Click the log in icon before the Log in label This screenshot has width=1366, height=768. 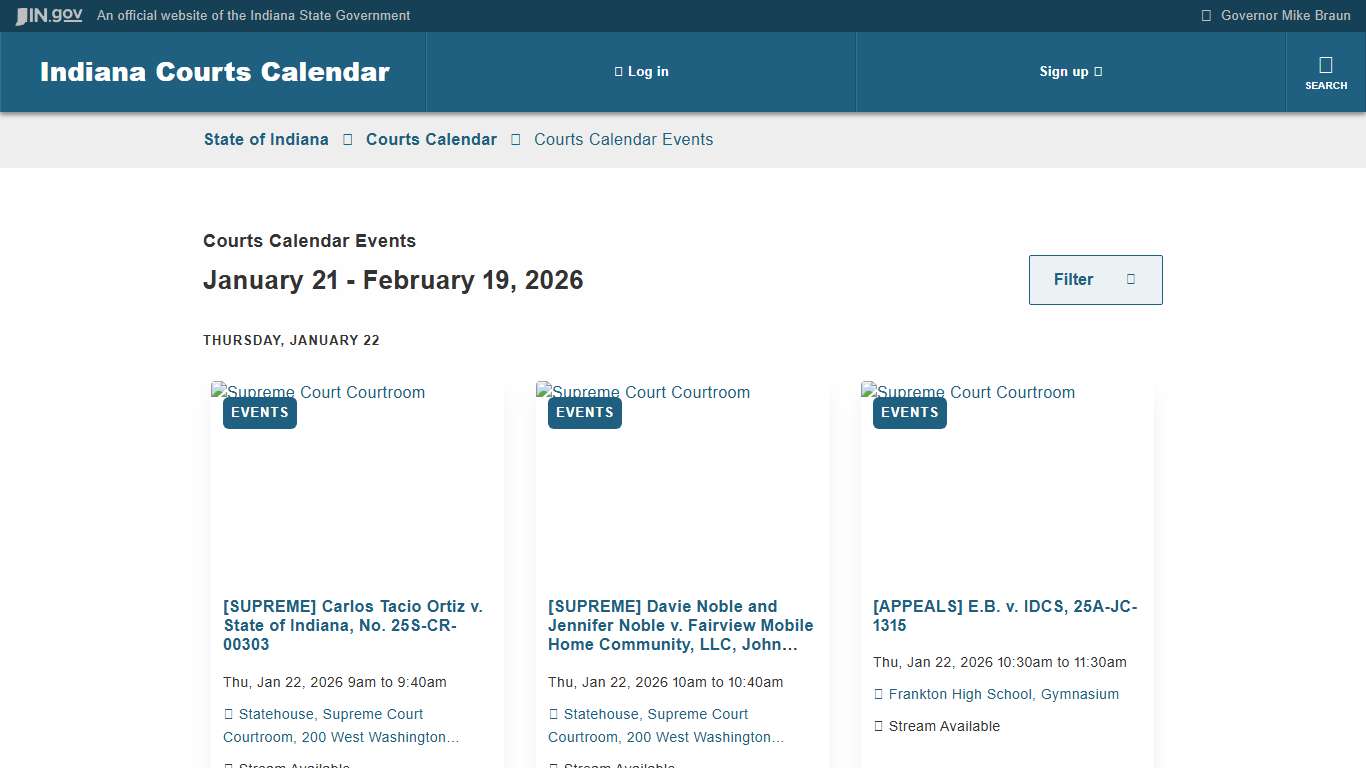click(x=617, y=71)
